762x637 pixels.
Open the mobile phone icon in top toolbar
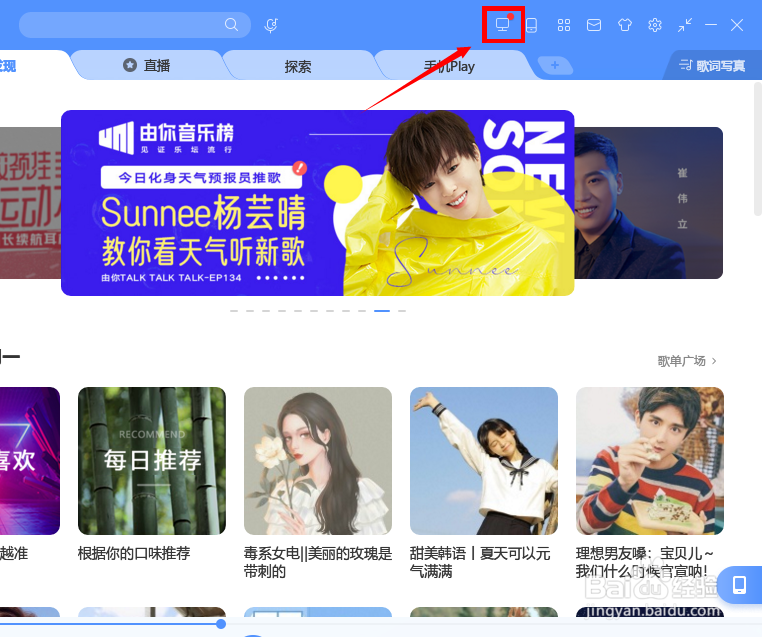point(532,25)
